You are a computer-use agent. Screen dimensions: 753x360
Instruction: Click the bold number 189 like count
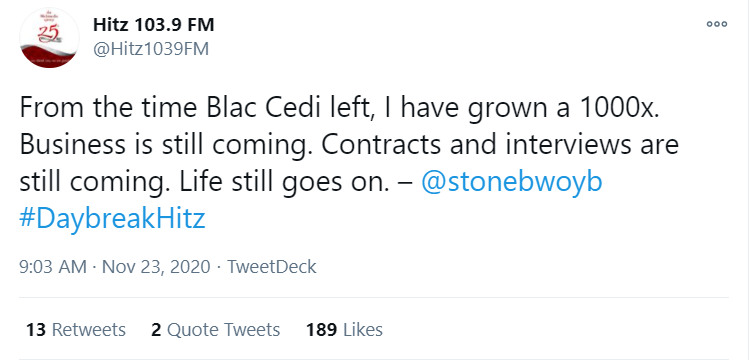tap(322, 330)
